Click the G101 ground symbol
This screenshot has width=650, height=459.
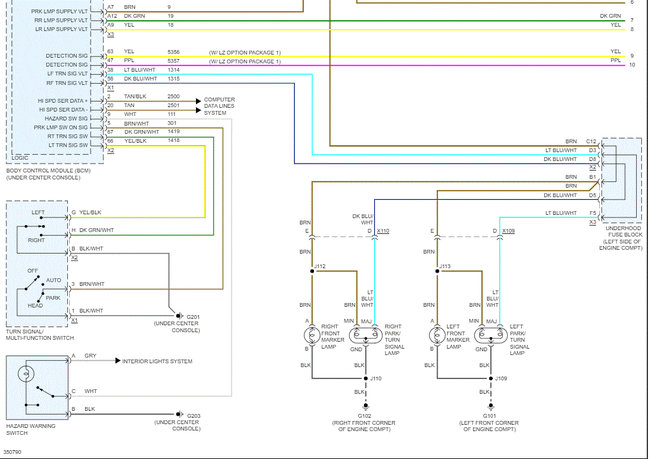click(491, 406)
